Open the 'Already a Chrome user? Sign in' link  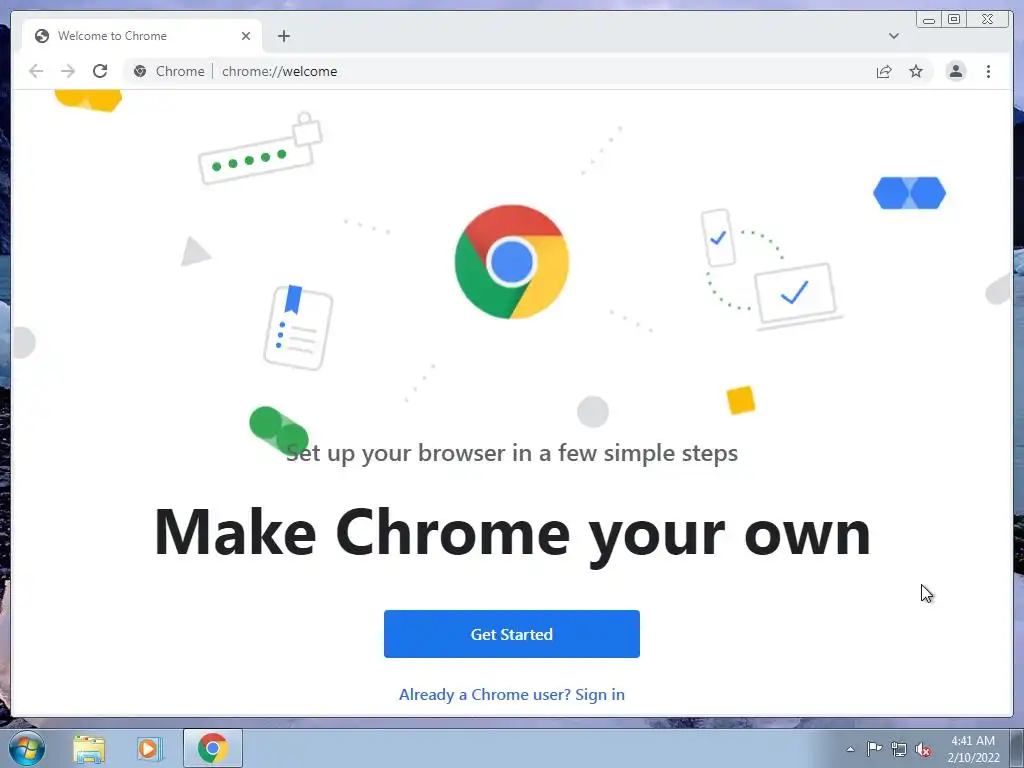[x=511, y=694]
